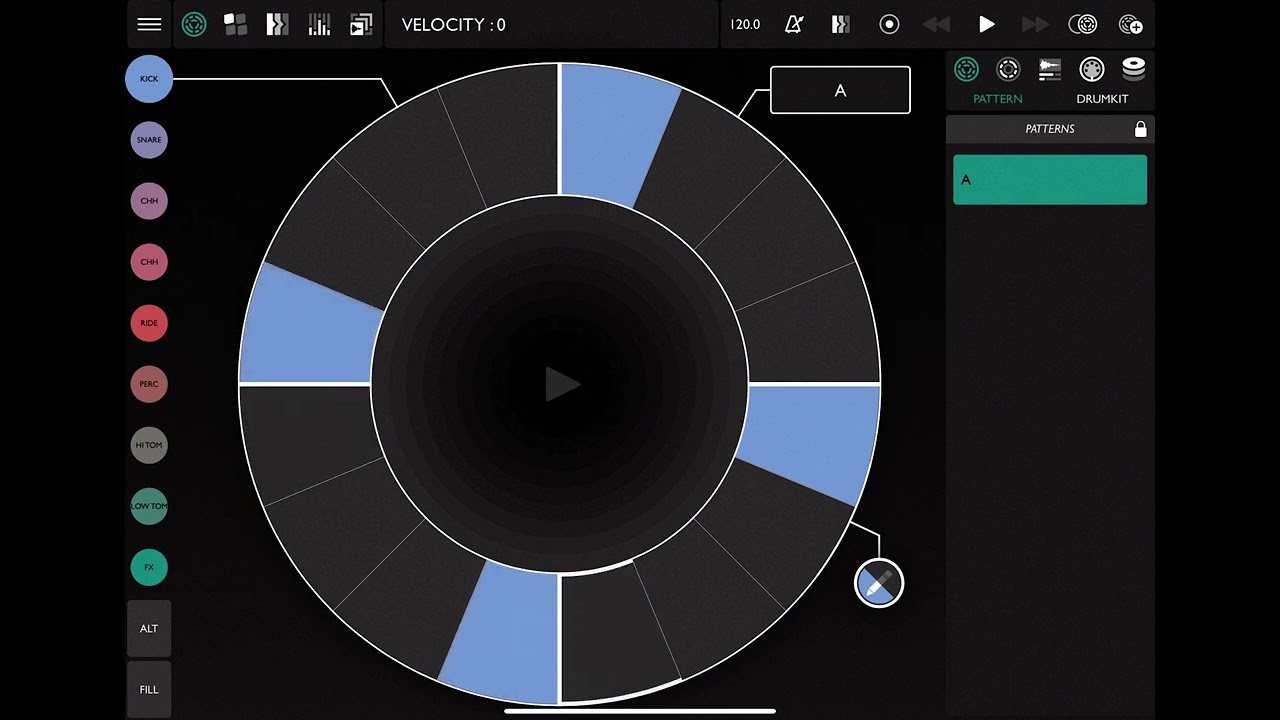Click the duplicate pattern icon
Image resolution: width=1280 pixels, height=720 pixels.
(1083, 24)
